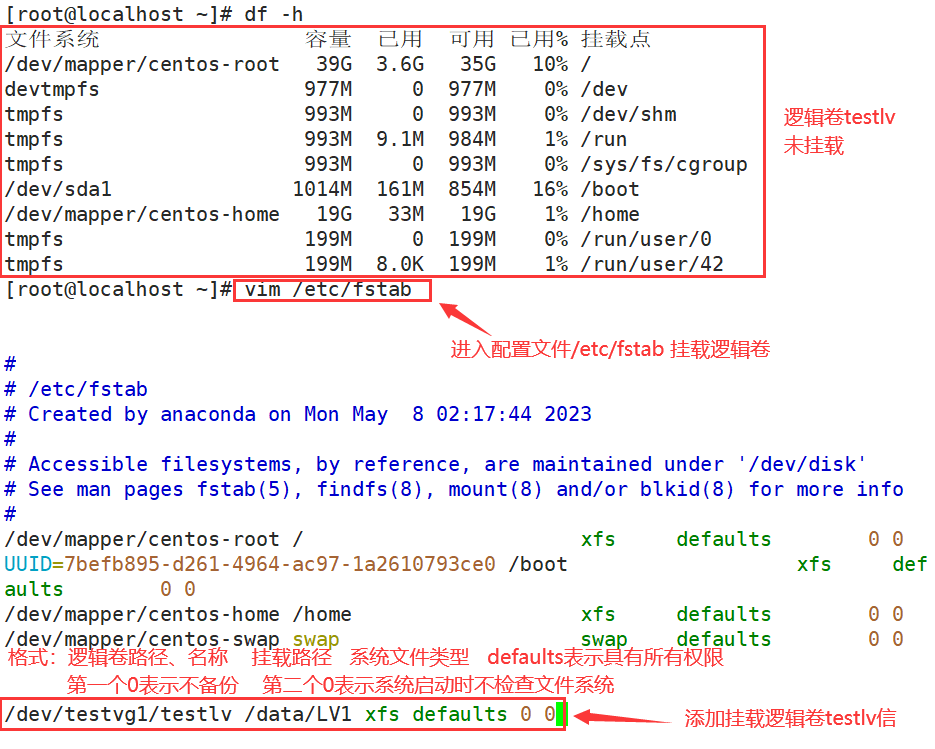Click '3.6G' used value
The height and width of the screenshot is (749, 935).
[400, 64]
